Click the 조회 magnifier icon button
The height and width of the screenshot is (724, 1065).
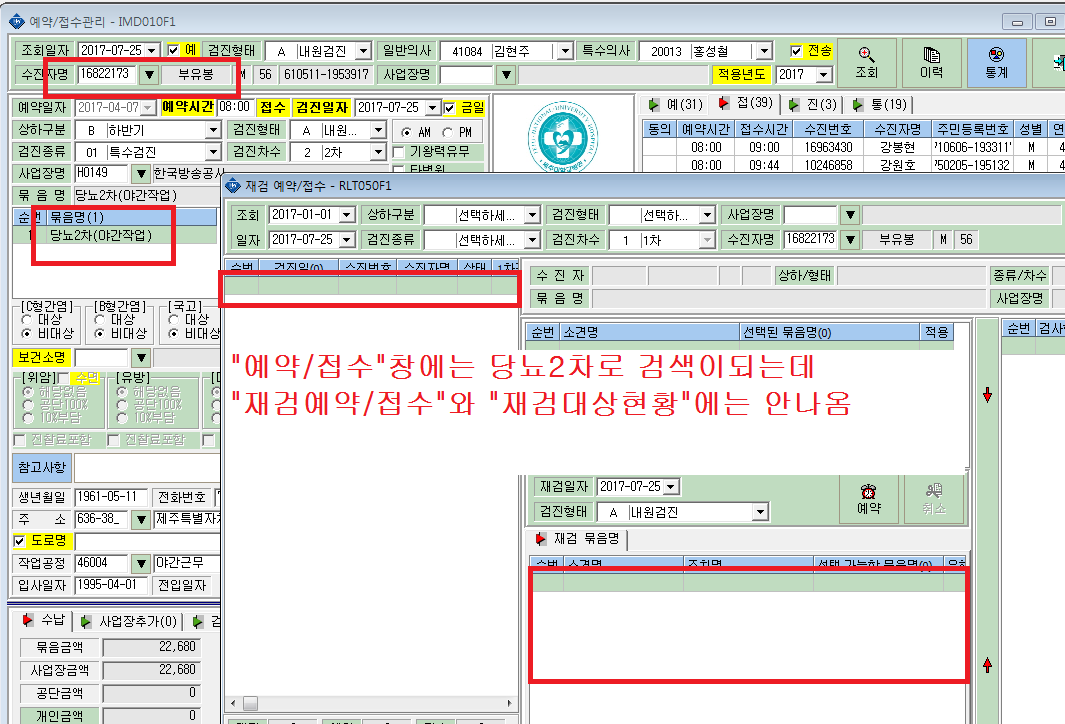[866, 62]
